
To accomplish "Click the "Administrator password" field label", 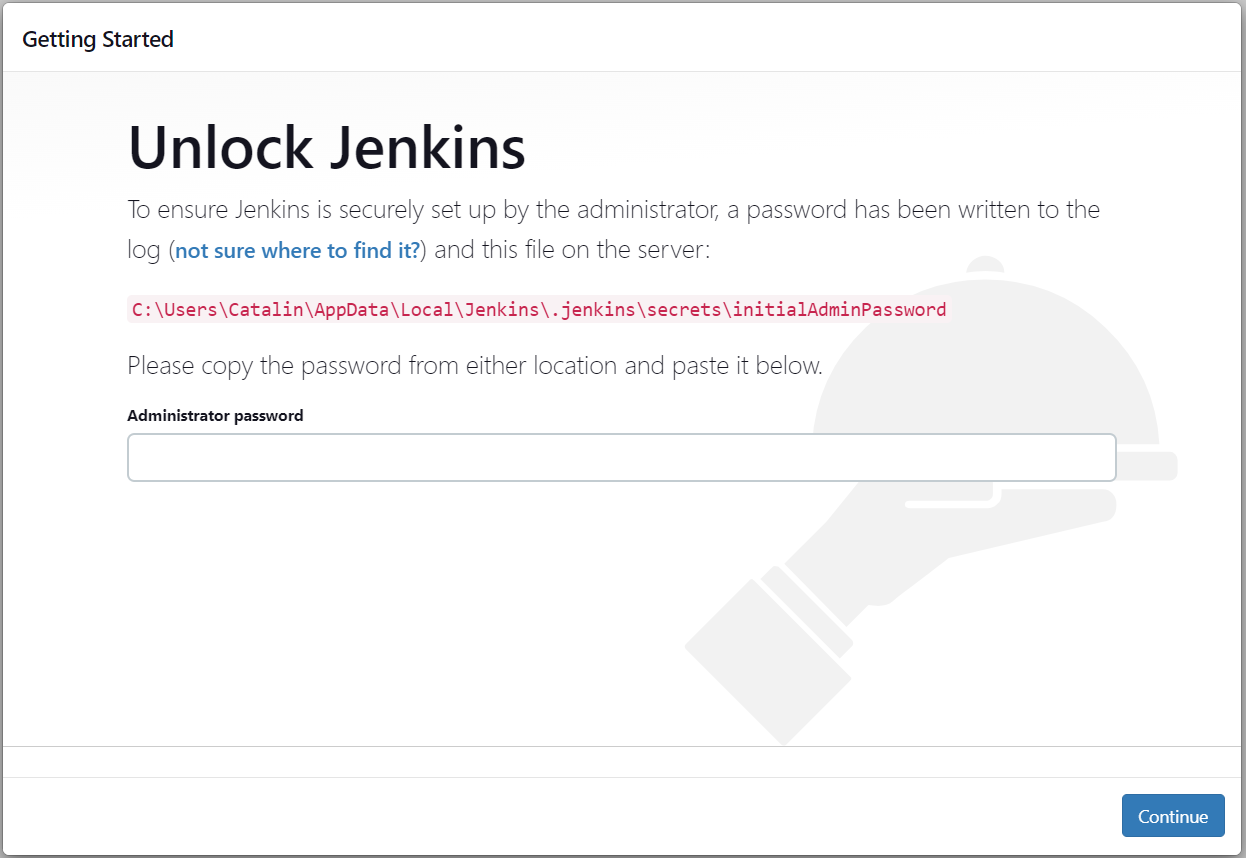I will (x=215, y=415).
